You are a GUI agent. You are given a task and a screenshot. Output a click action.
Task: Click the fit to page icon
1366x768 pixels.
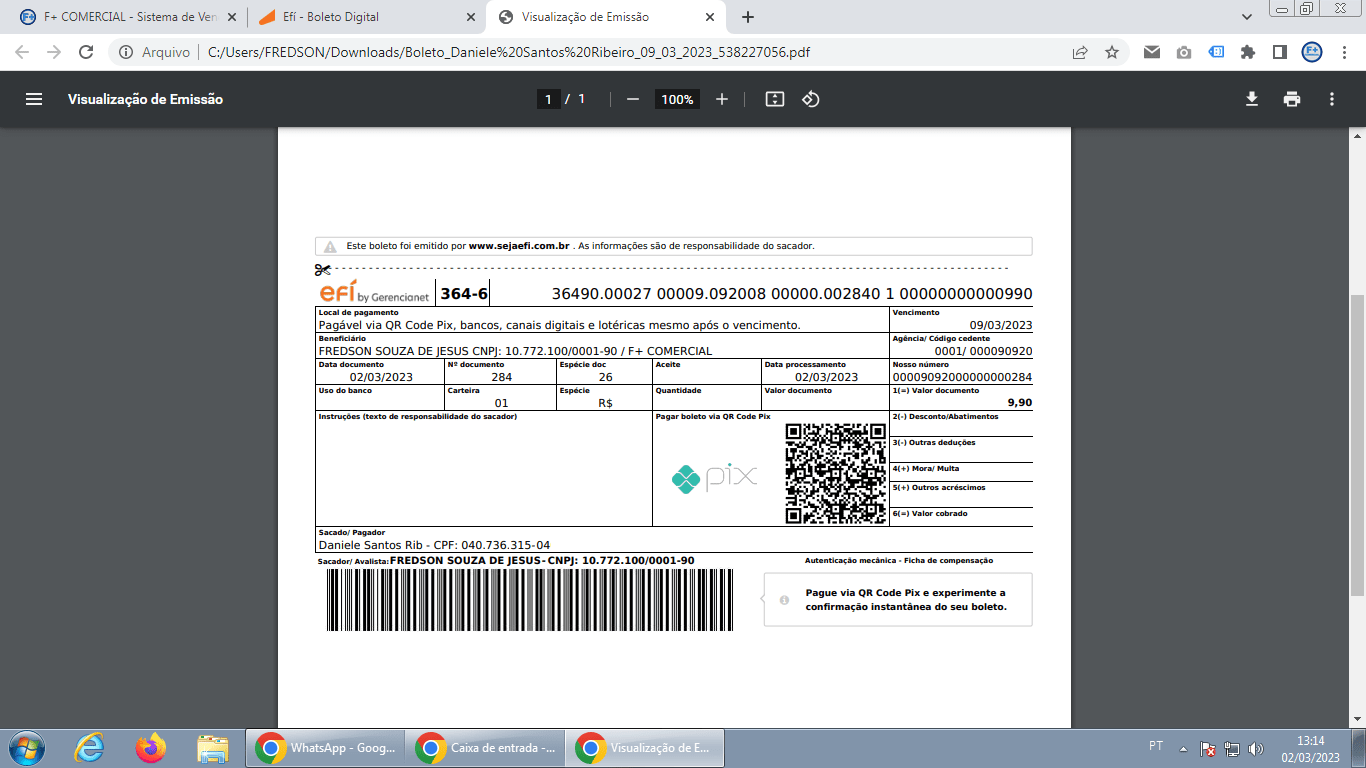(774, 99)
